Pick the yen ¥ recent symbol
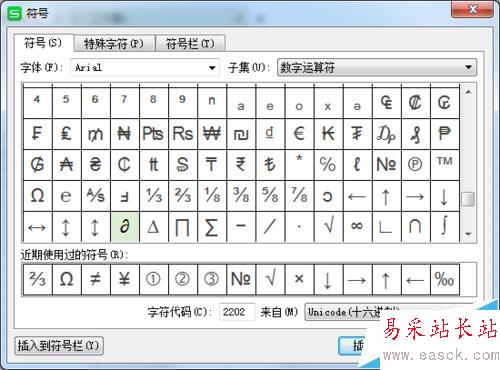 click(x=125, y=279)
